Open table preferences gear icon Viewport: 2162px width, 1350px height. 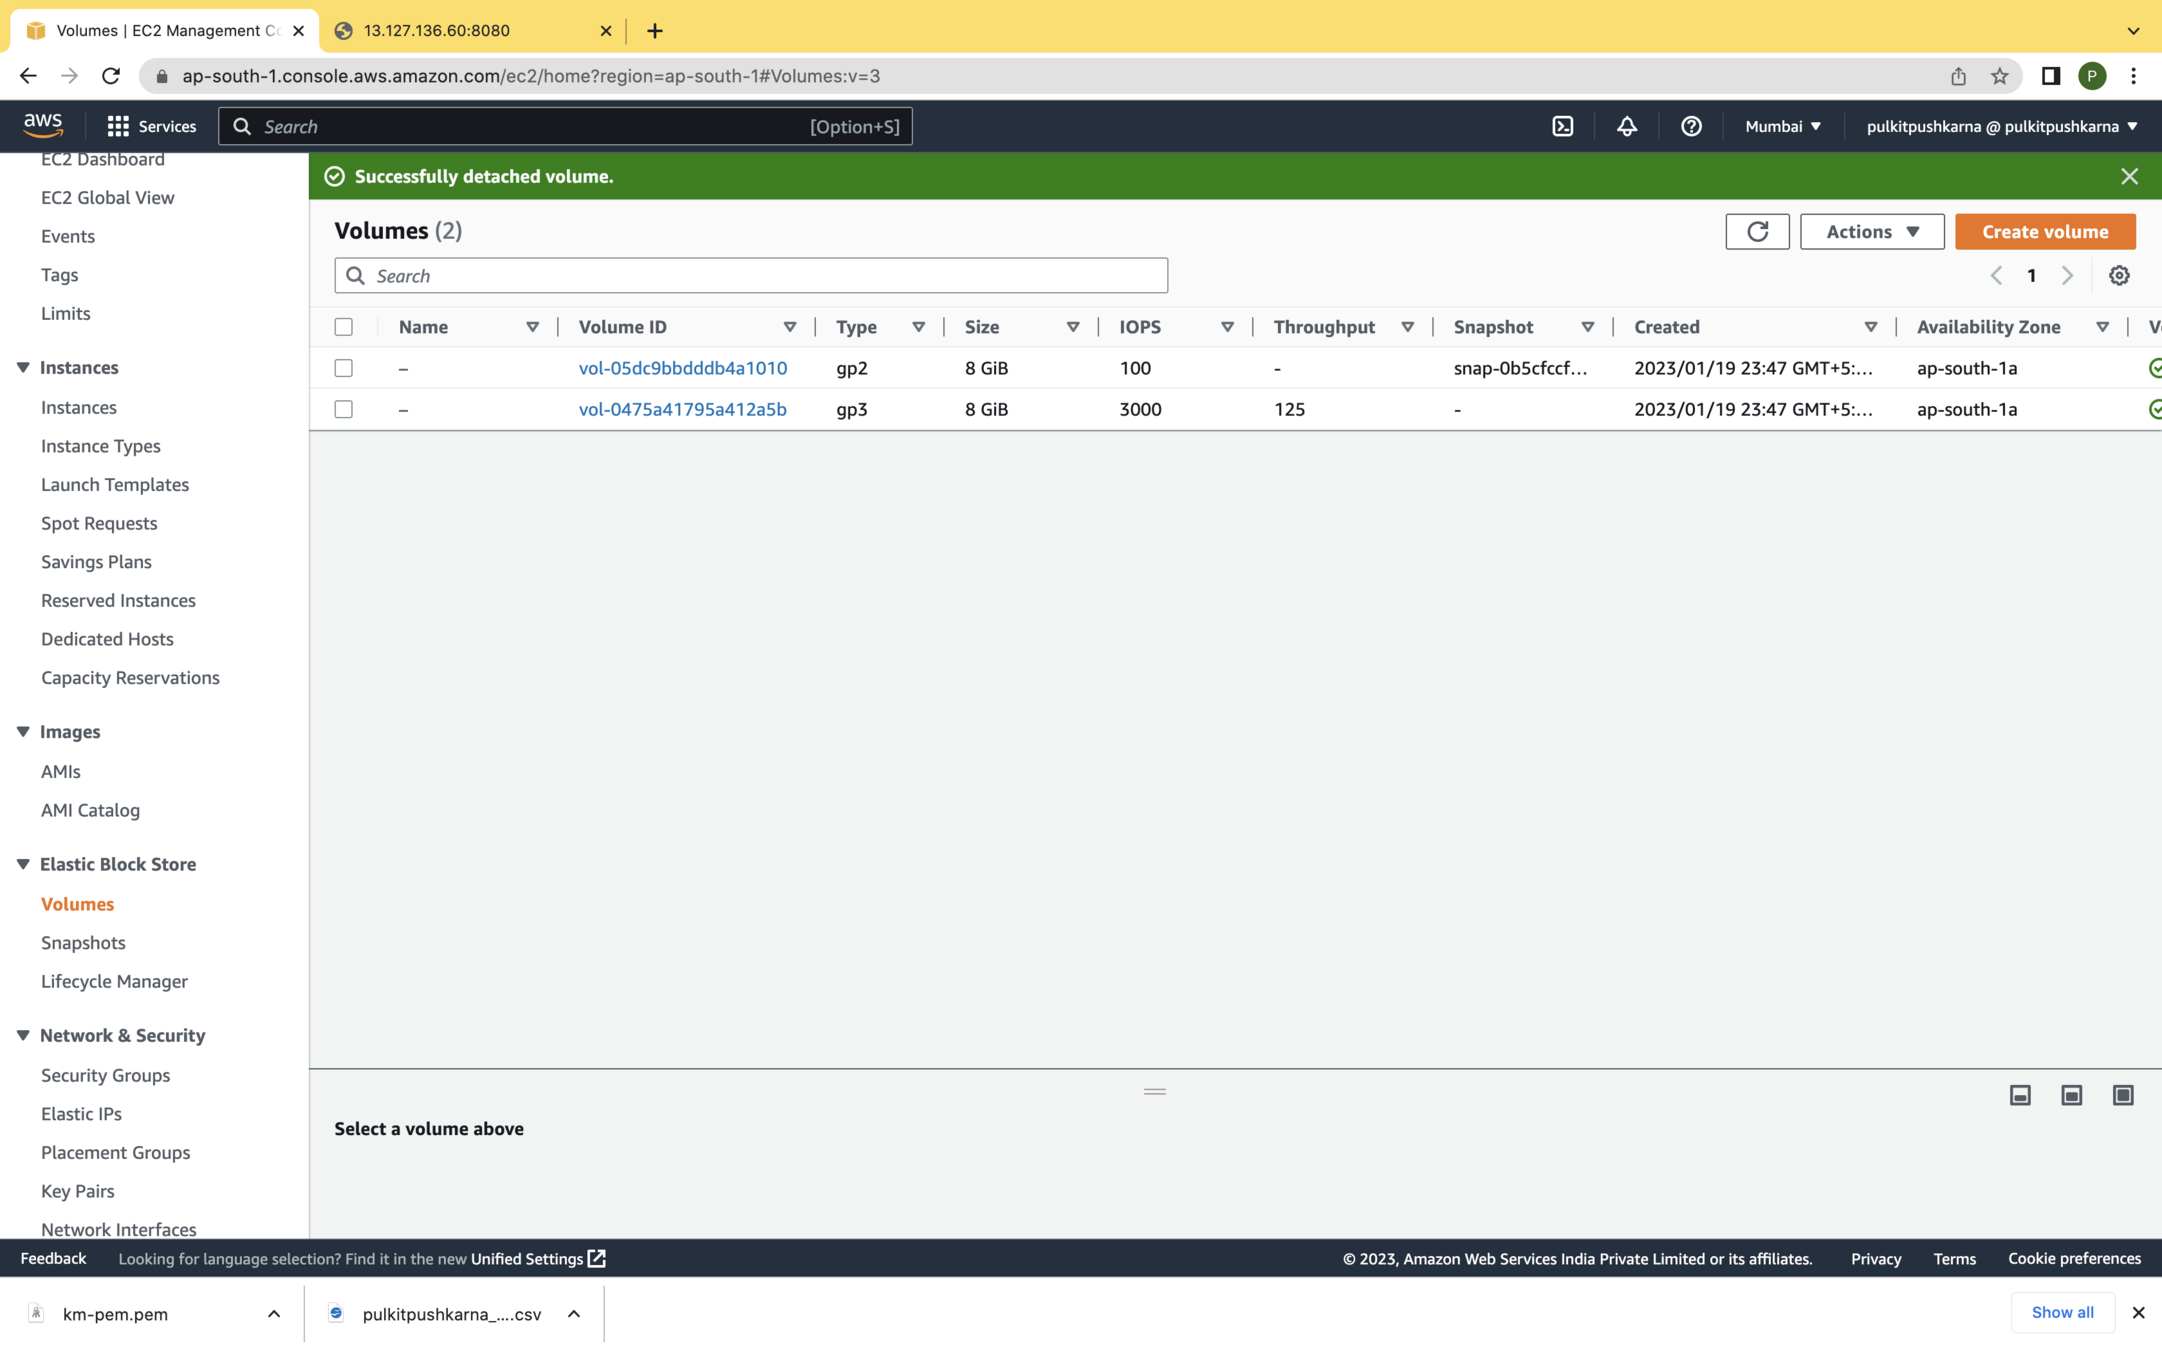click(x=2118, y=275)
